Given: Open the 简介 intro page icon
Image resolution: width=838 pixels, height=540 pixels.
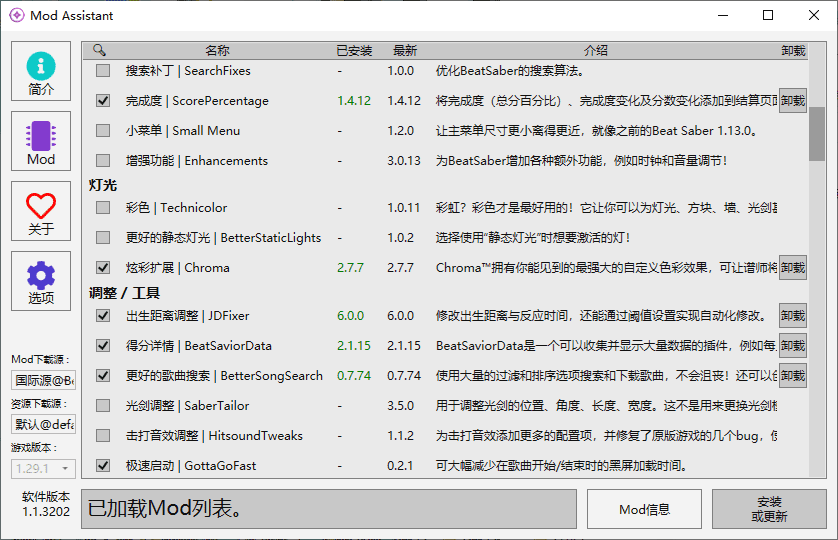Looking at the screenshot, I should 41,71.
